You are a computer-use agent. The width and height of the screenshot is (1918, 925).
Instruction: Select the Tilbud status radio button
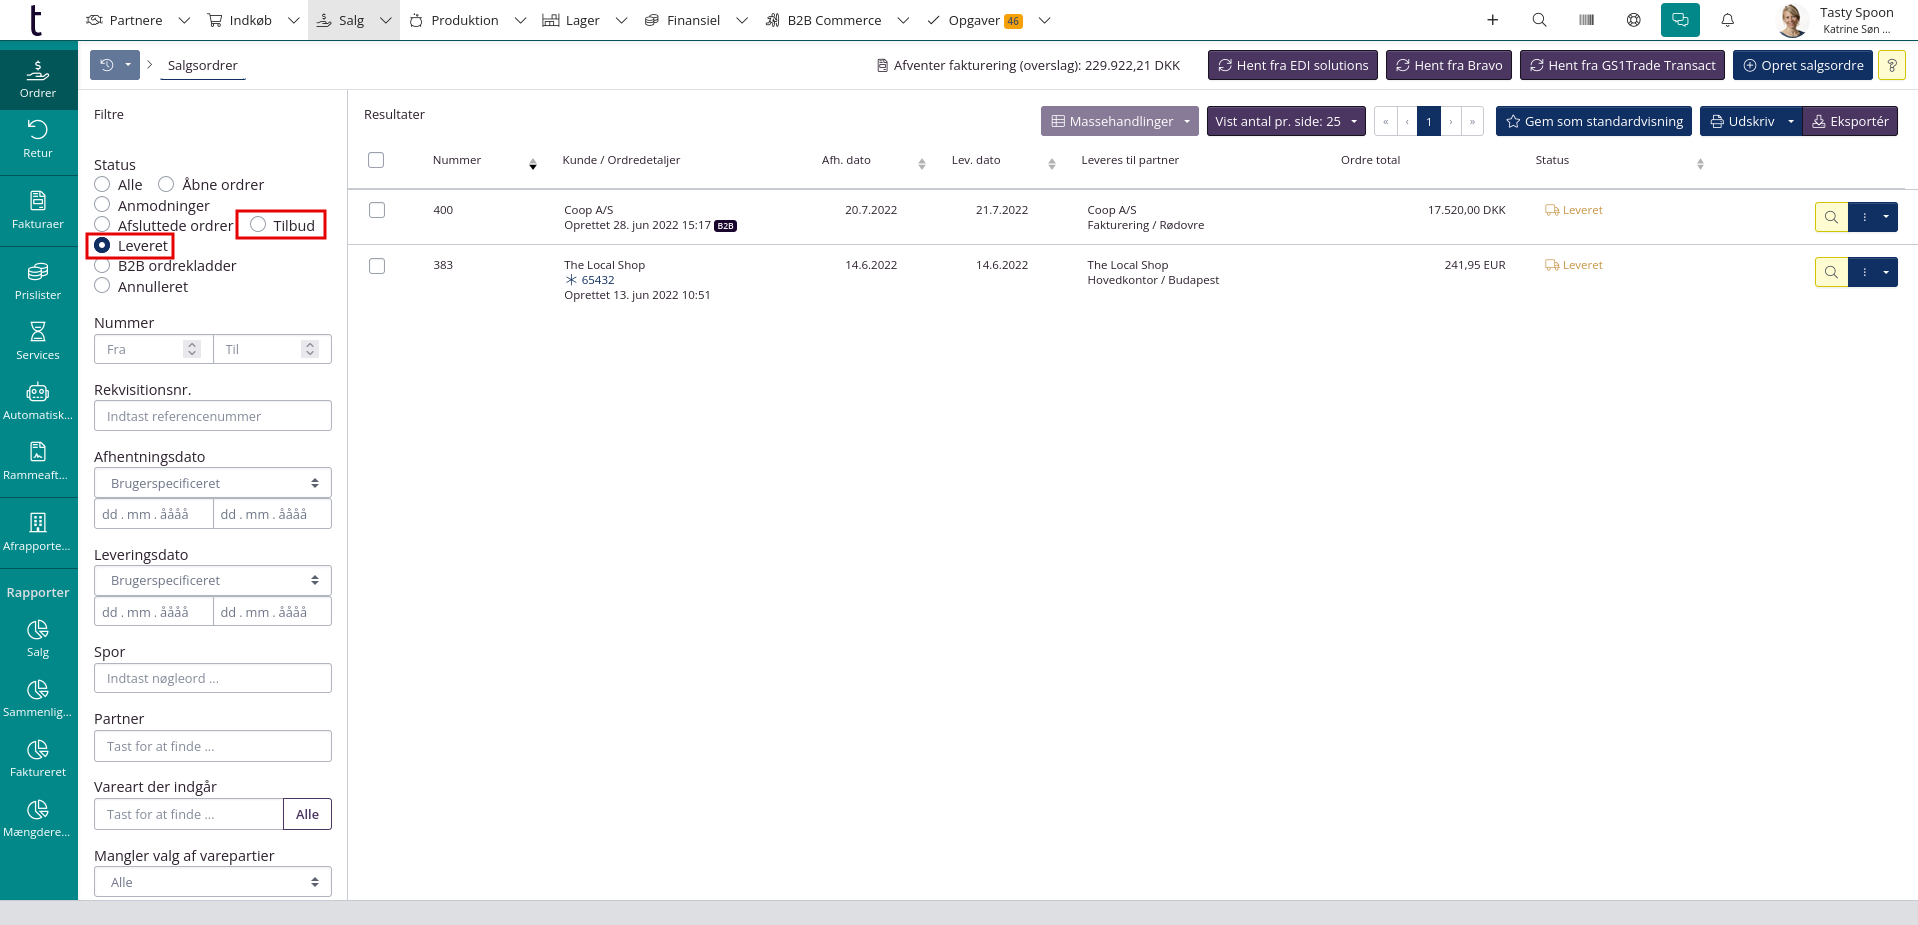coord(258,225)
